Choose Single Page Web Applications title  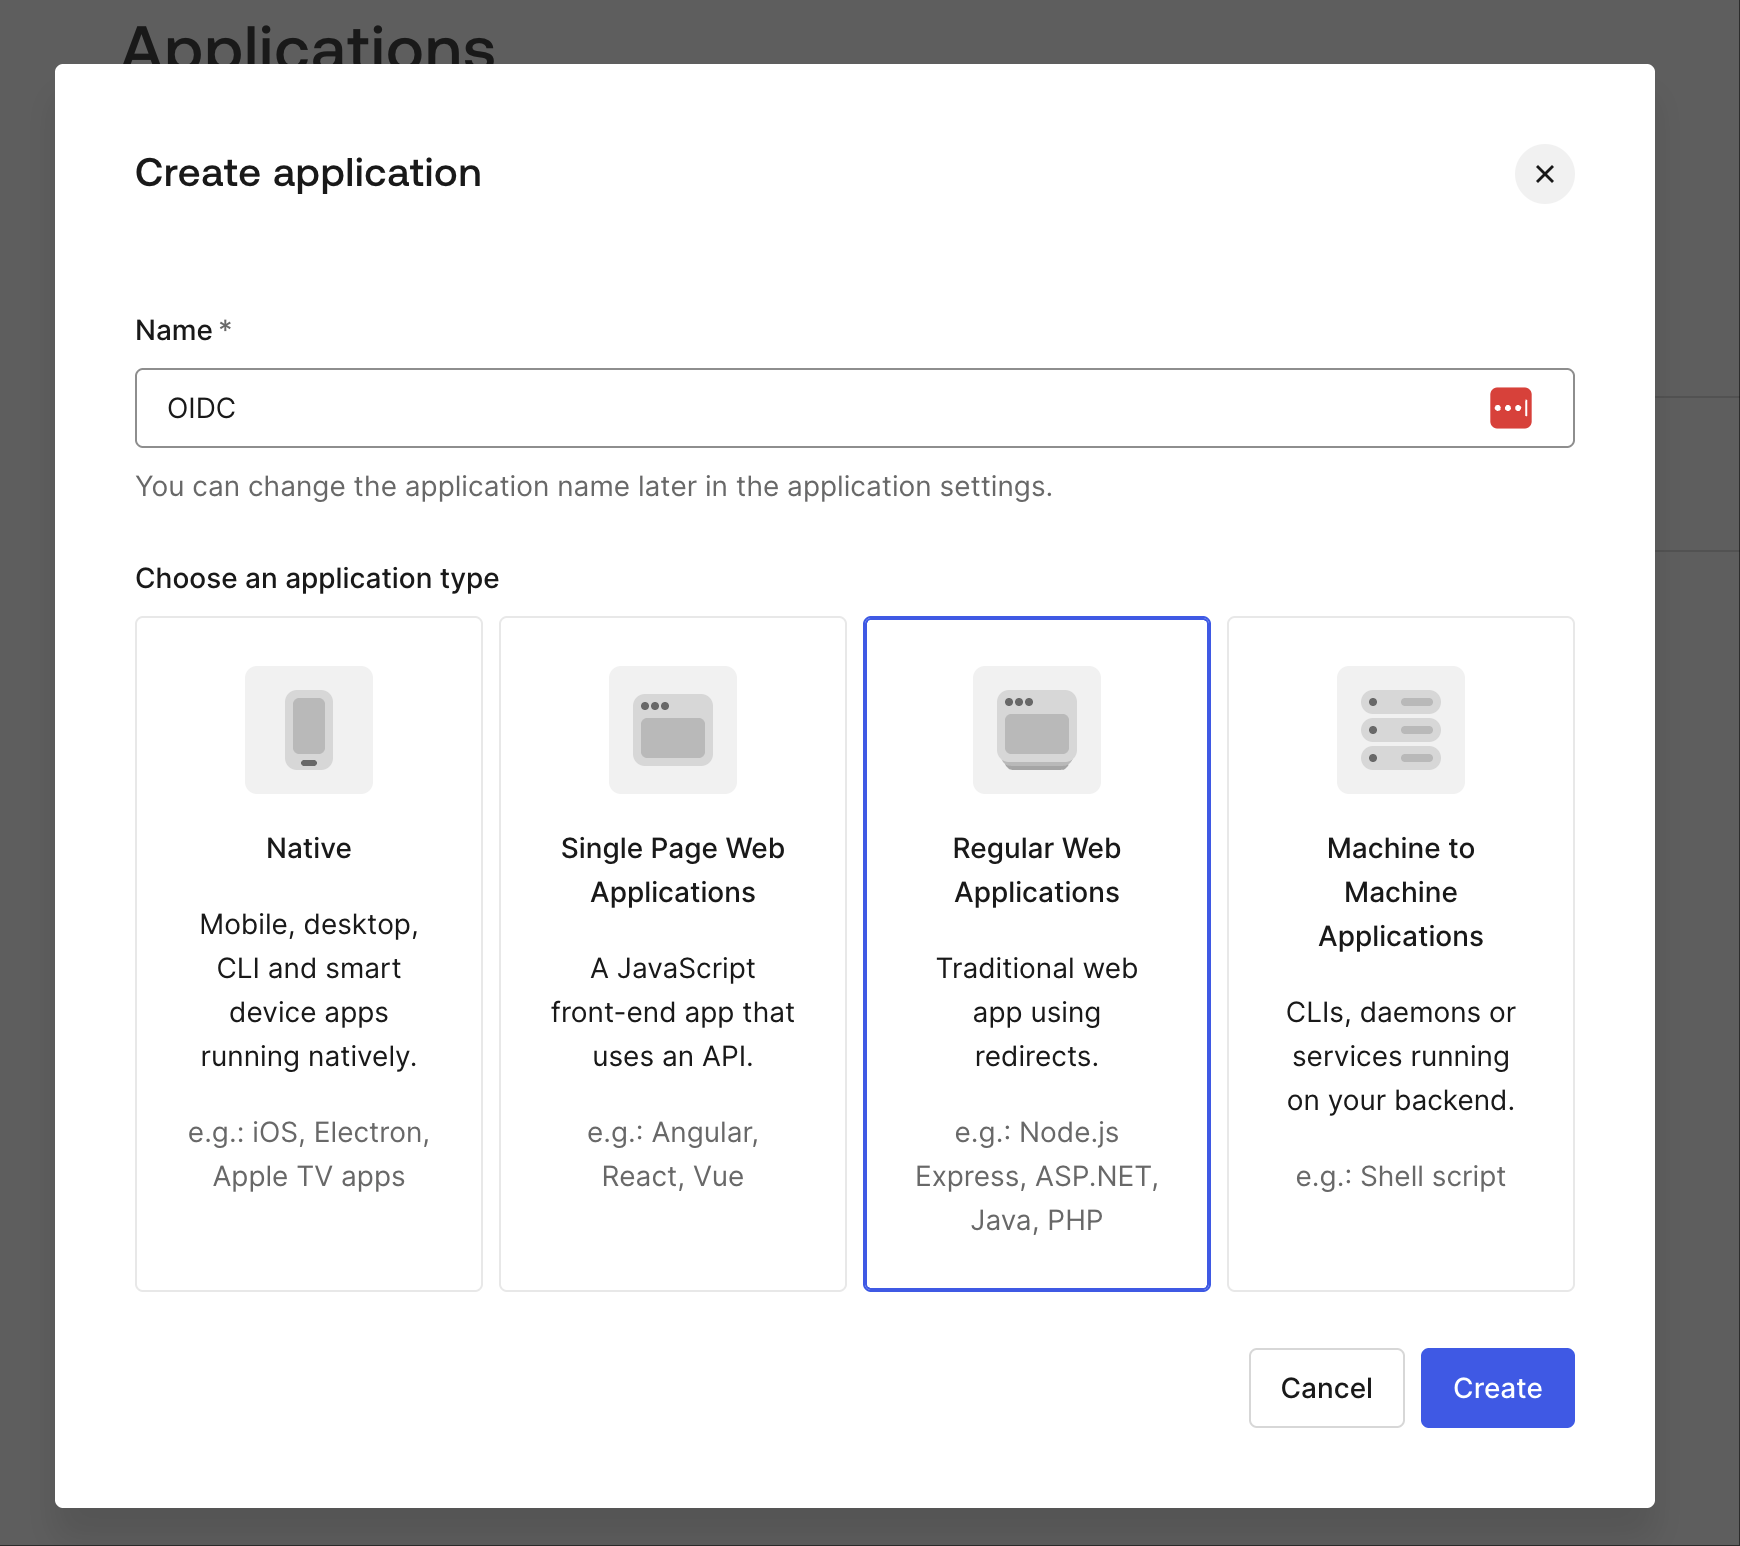(x=673, y=870)
